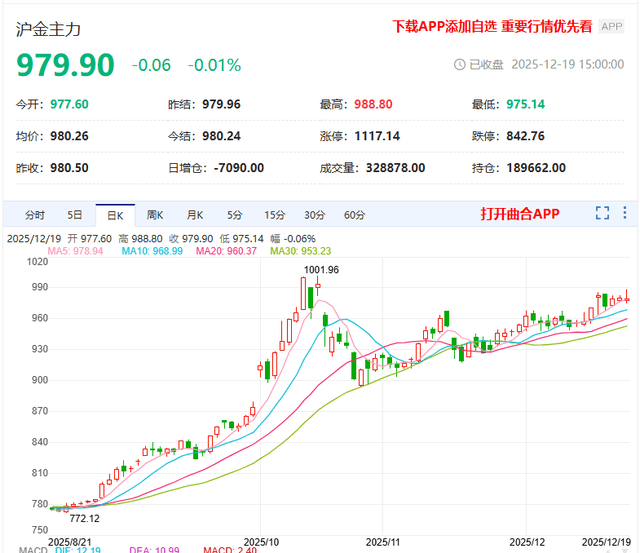This screenshot has height=553, width=640.
Task: Click the MACD: 2.40 indicator label
Action: click(230, 550)
